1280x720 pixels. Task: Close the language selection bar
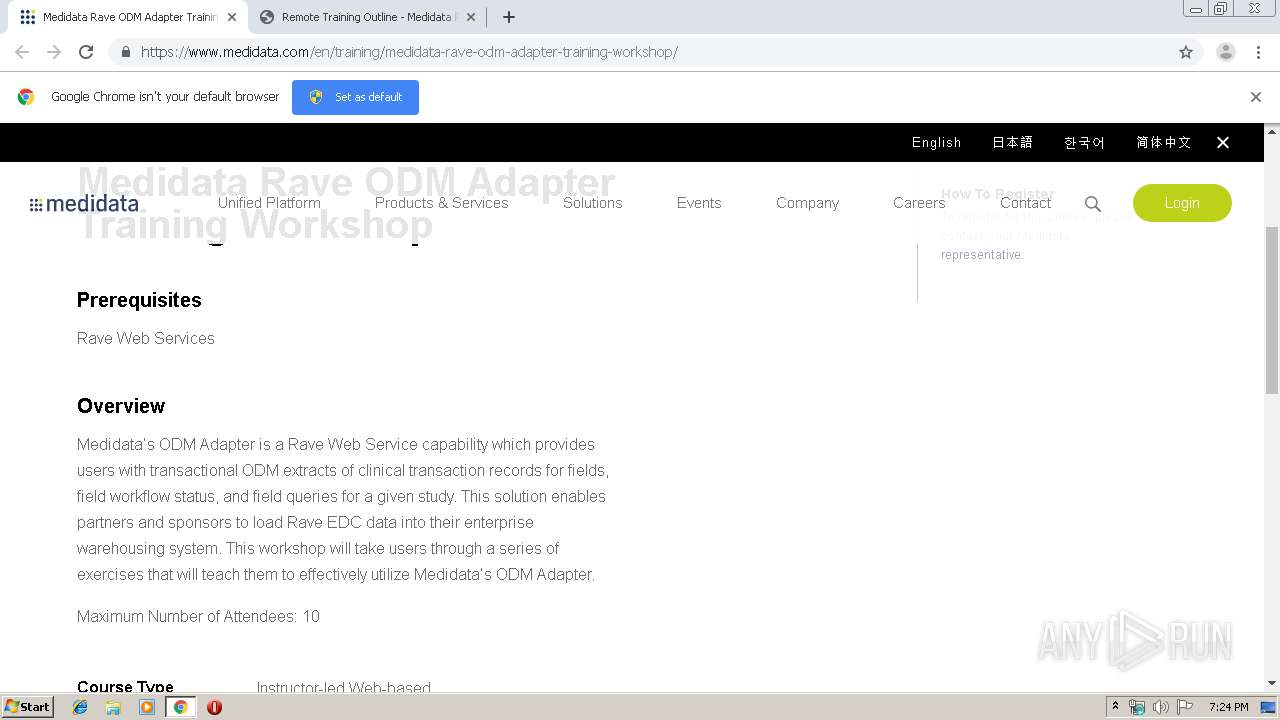[x=1223, y=142]
